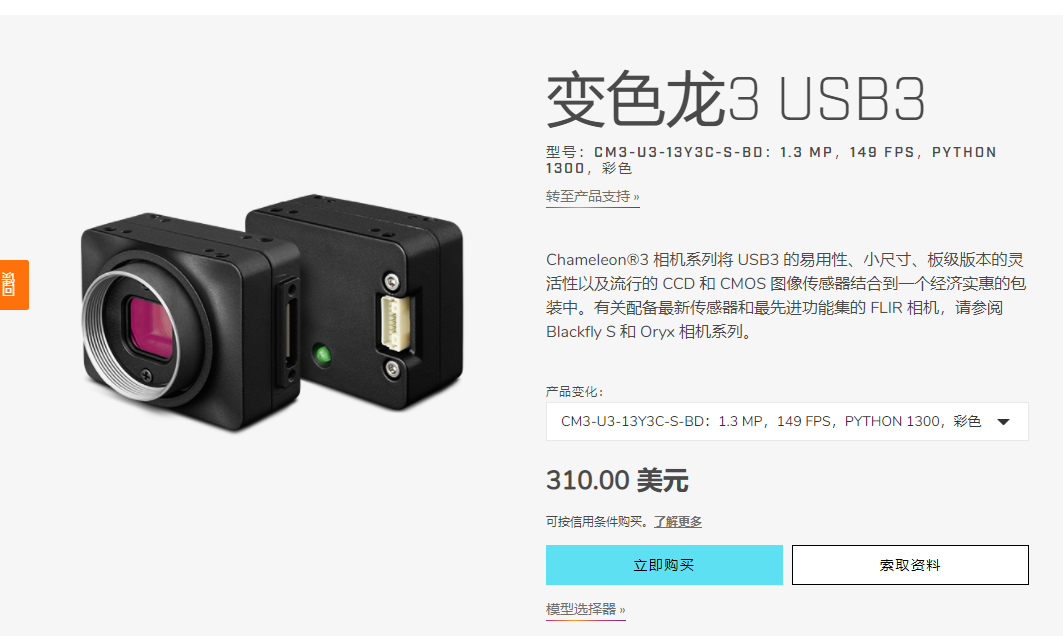Click the white GPIO connector on rear camera
Image resolution: width=1063 pixels, height=636 pixels.
(x=397, y=323)
